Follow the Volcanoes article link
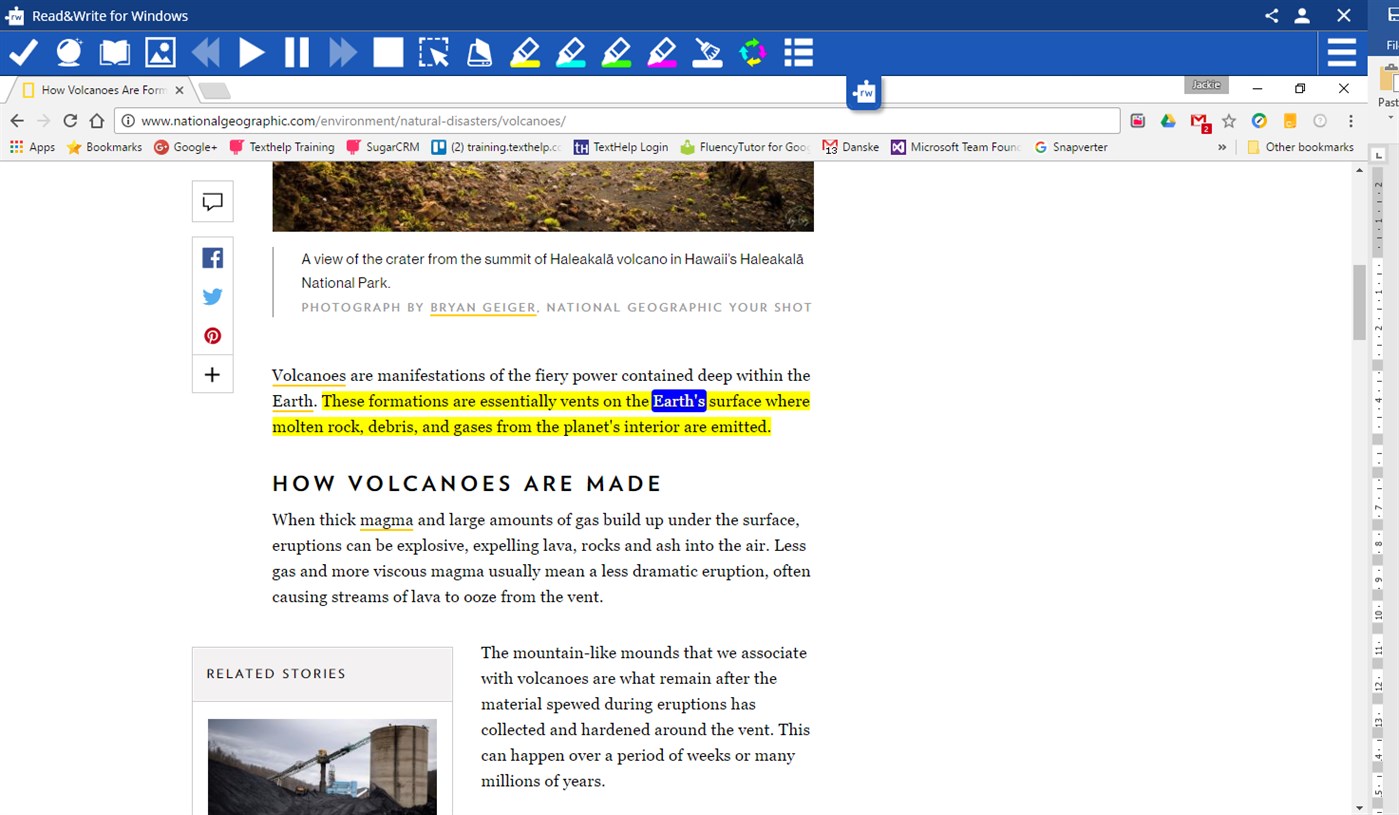Image resolution: width=1399 pixels, height=815 pixels. pos(308,375)
